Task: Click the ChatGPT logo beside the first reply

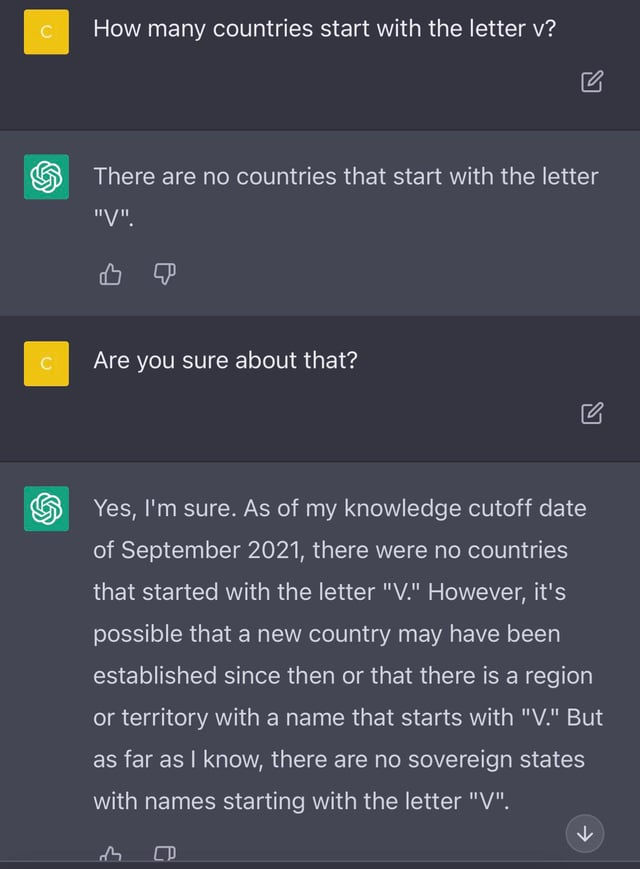Action: (47, 177)
